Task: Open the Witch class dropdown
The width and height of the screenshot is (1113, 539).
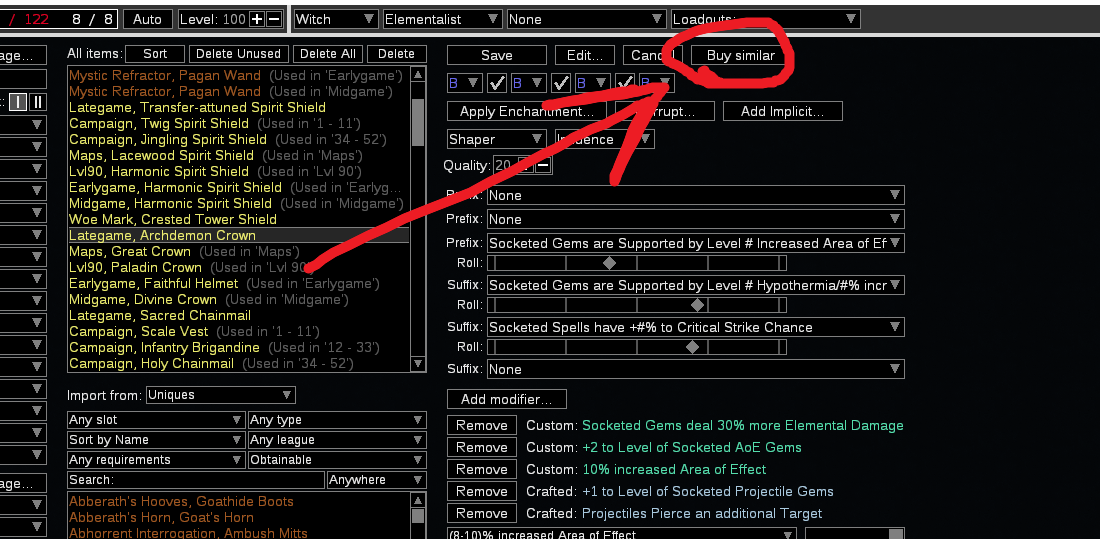Action: [x=335, y=19]
